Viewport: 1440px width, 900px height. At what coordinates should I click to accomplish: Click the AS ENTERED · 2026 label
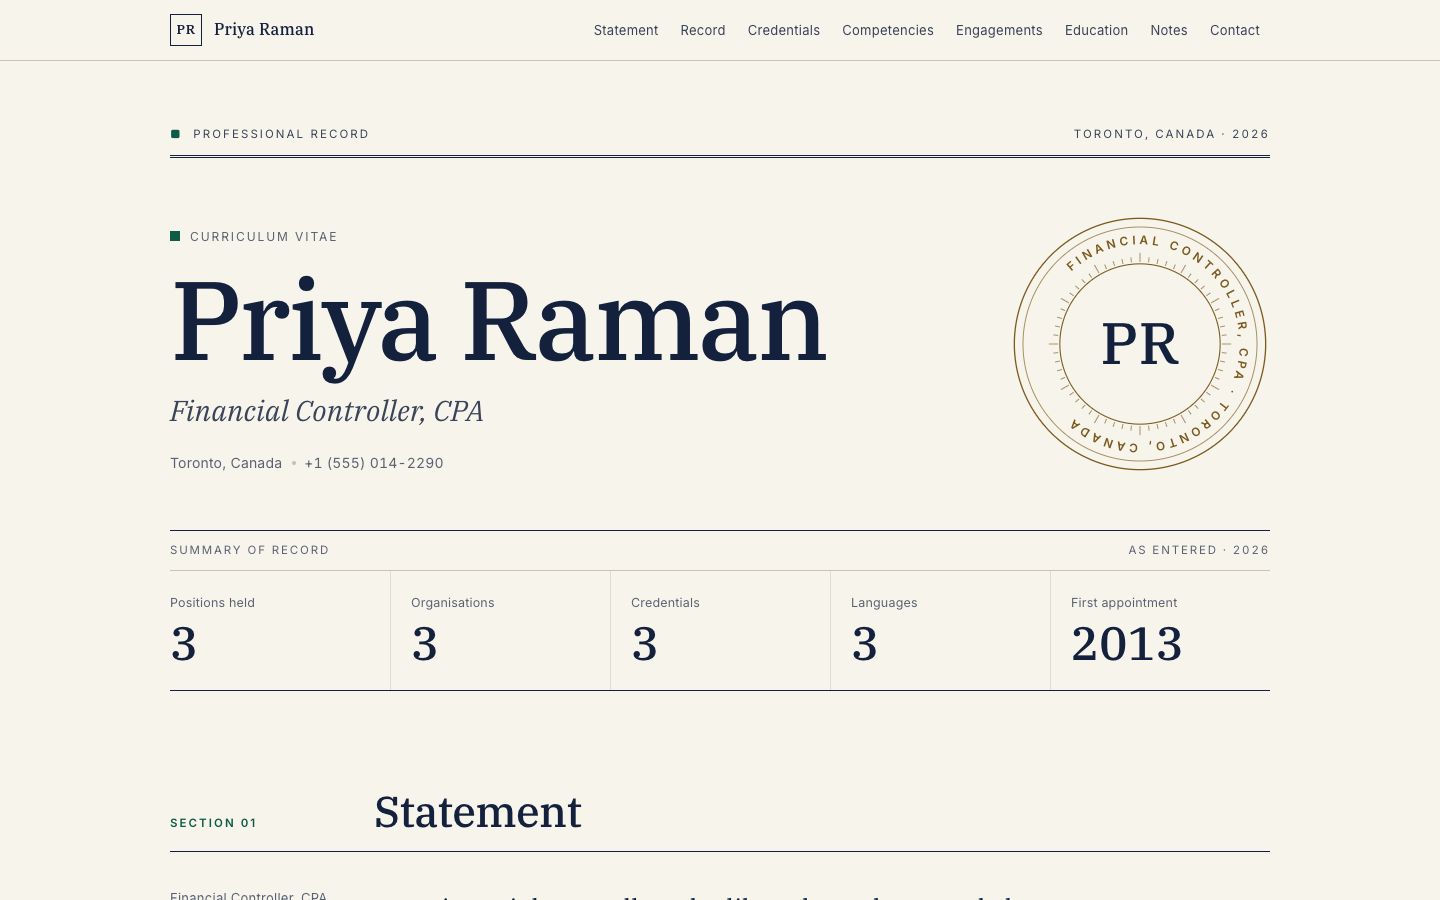(x=1199, y=550)
